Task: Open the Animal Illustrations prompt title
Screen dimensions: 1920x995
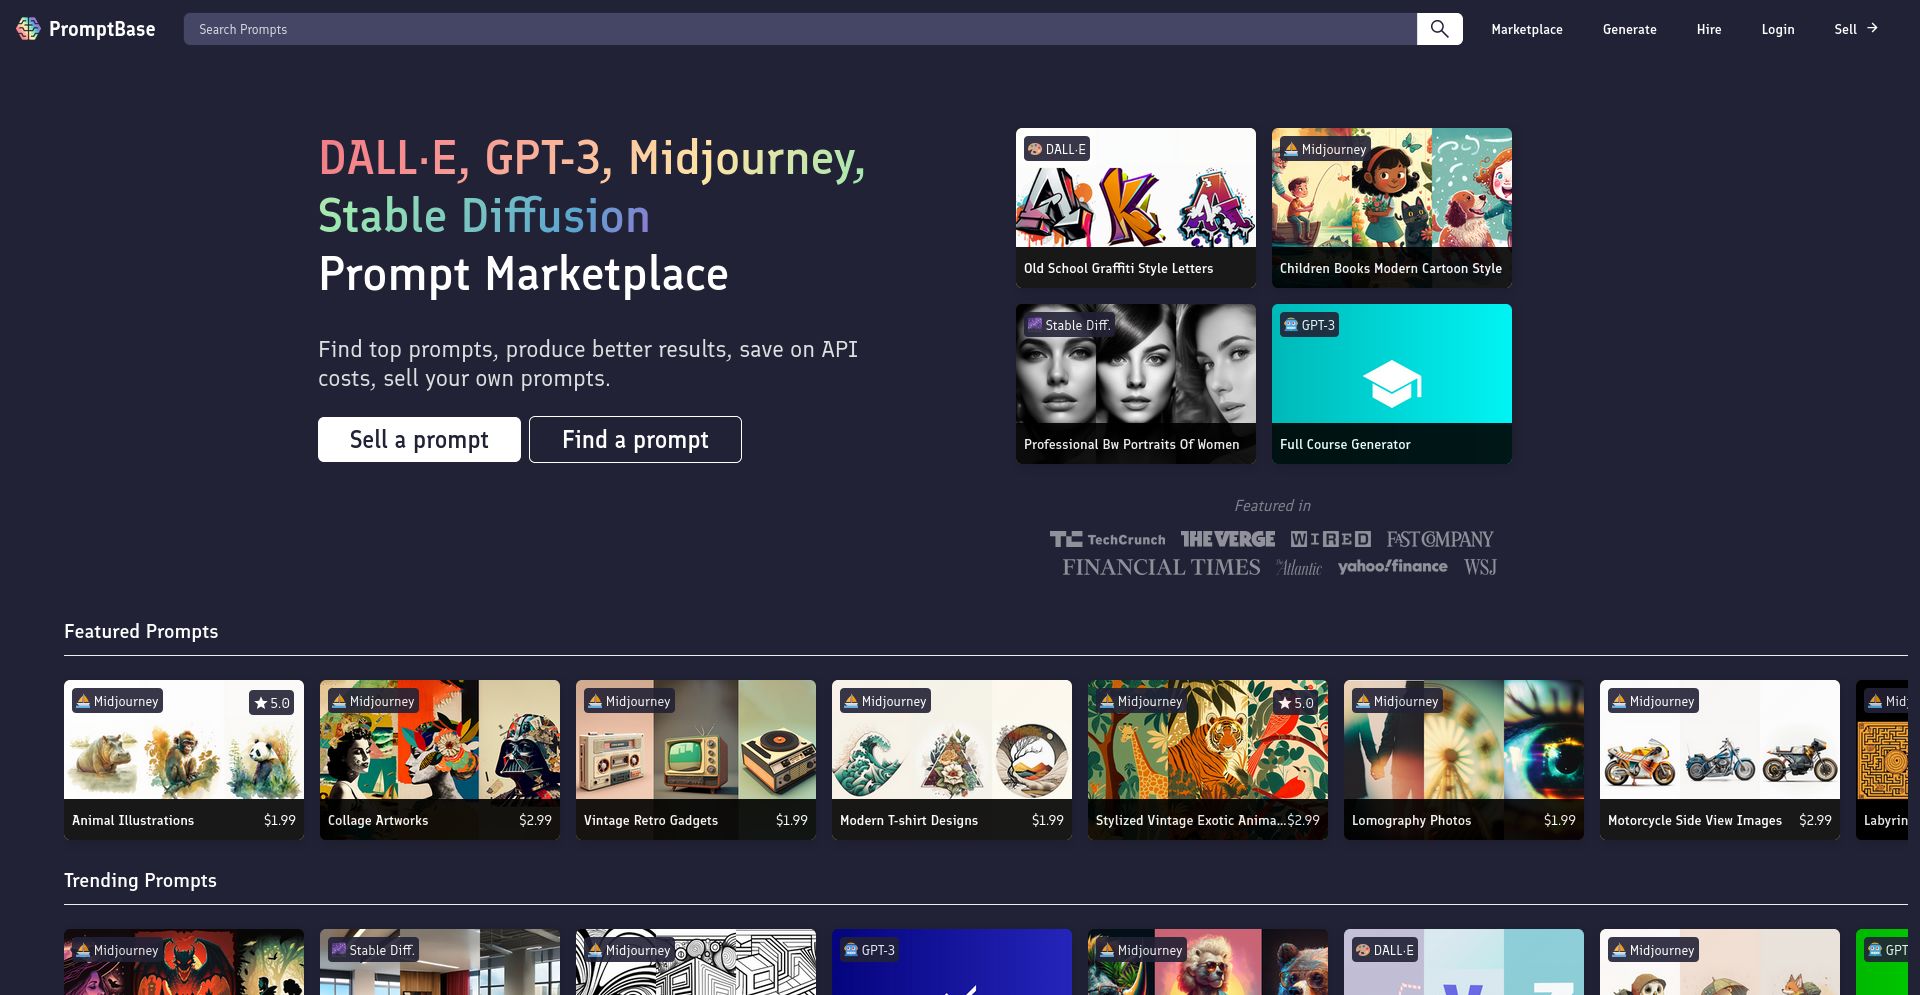Action: point(133,820)
